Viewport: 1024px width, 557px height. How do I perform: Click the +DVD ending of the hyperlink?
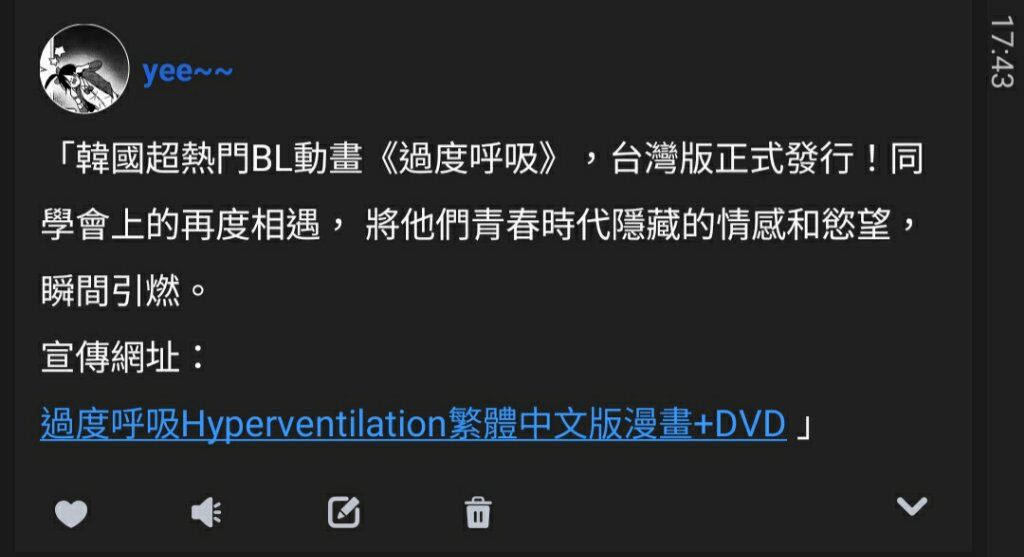[739, 424]
